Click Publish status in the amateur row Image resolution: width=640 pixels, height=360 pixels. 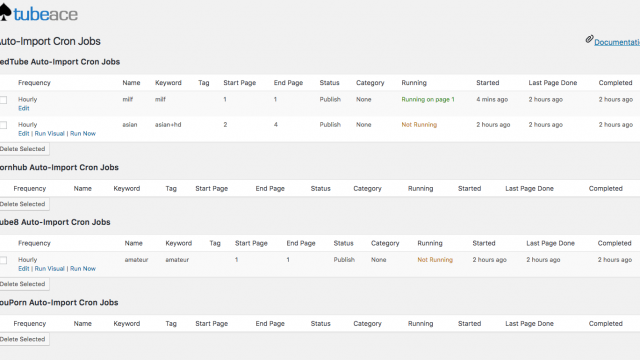point(344,260)
